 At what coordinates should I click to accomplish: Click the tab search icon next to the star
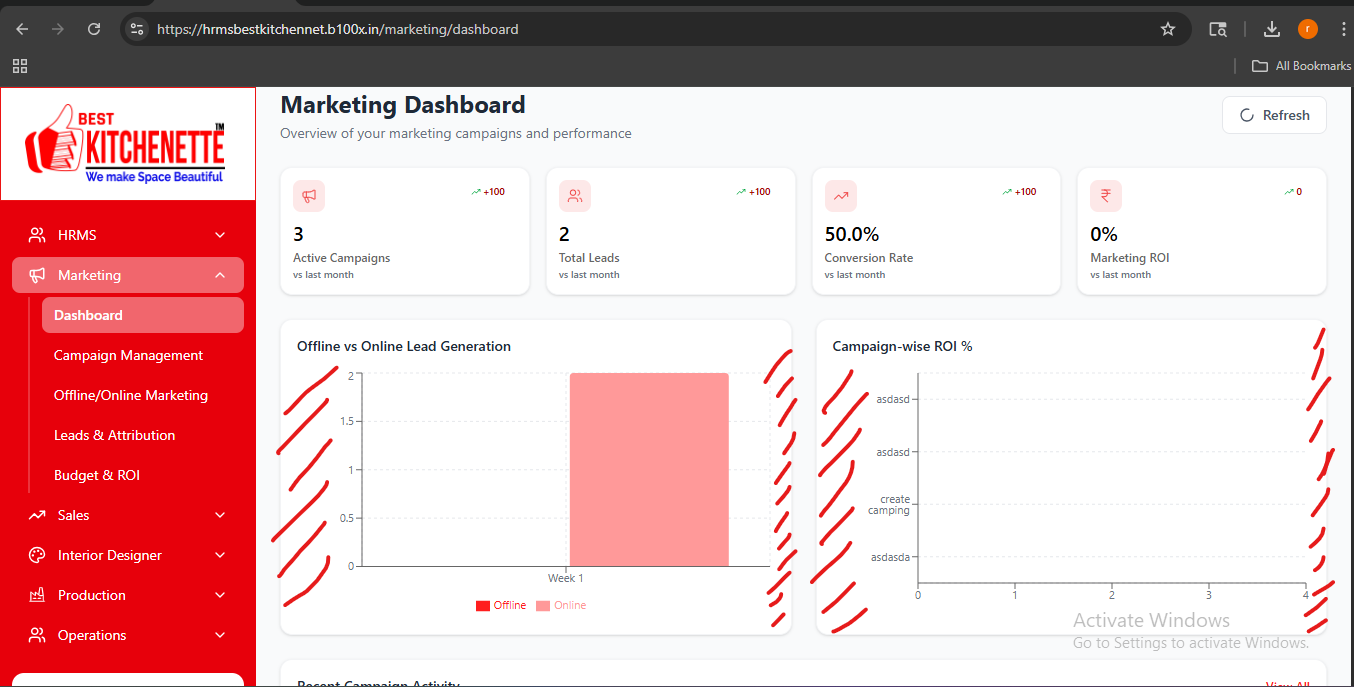click(1218, 29)
